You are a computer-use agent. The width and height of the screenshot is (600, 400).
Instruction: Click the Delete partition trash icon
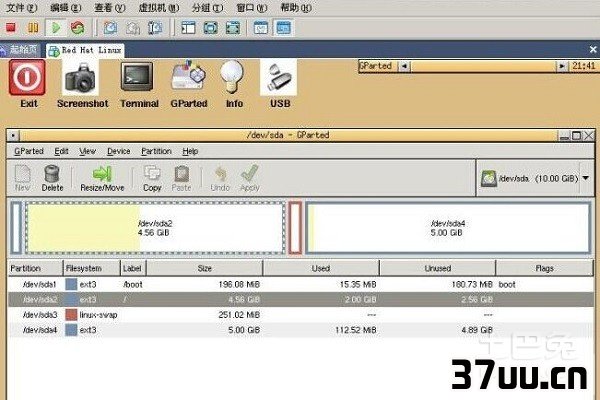pyautogui.click(x=52, y=178)
